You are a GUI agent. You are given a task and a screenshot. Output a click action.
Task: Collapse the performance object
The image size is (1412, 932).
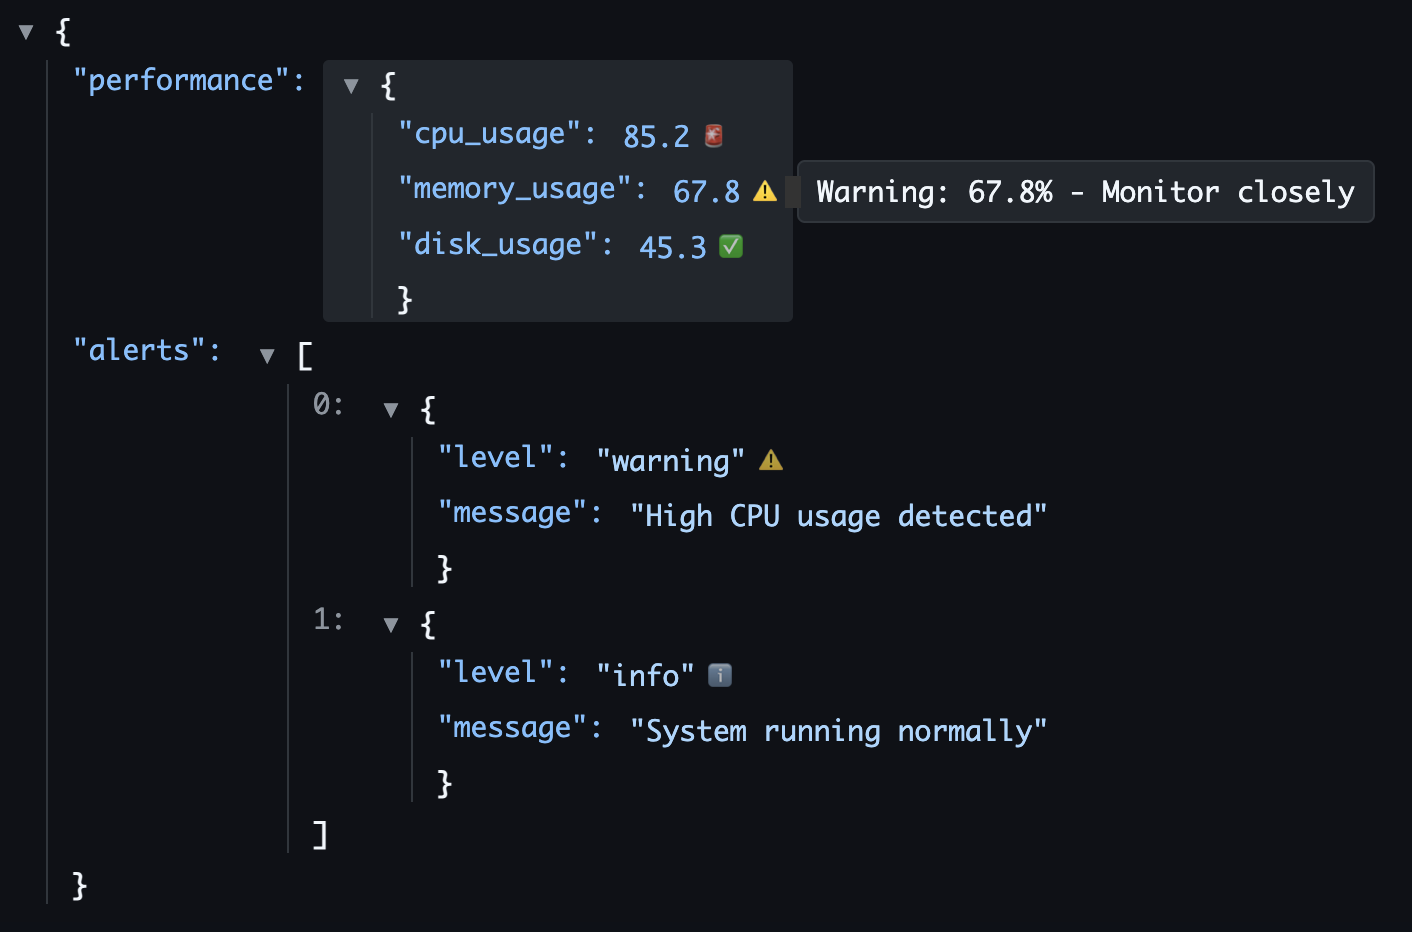point(351,86)
